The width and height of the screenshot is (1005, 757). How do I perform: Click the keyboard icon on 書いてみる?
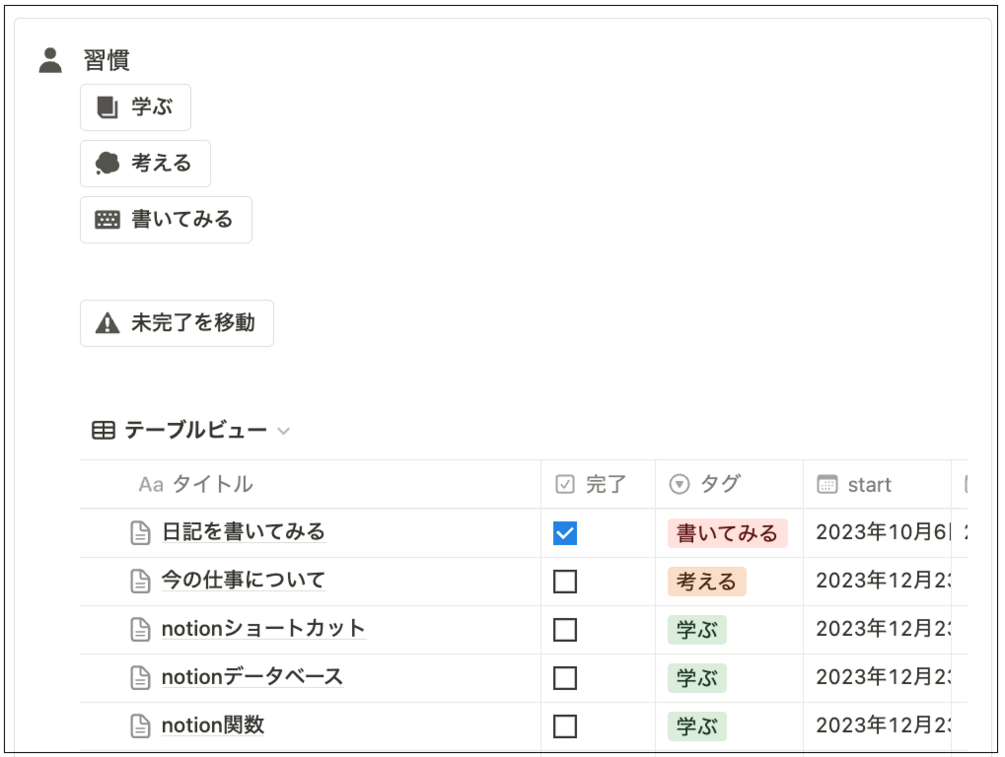click(107, 220)
